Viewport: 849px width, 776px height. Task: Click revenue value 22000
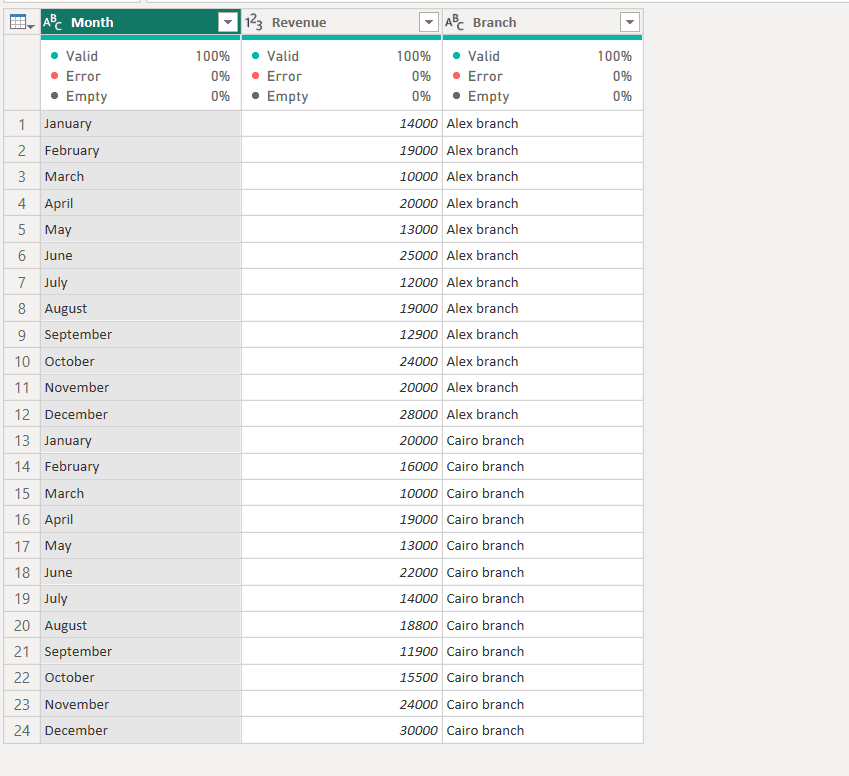click(342, 572)
